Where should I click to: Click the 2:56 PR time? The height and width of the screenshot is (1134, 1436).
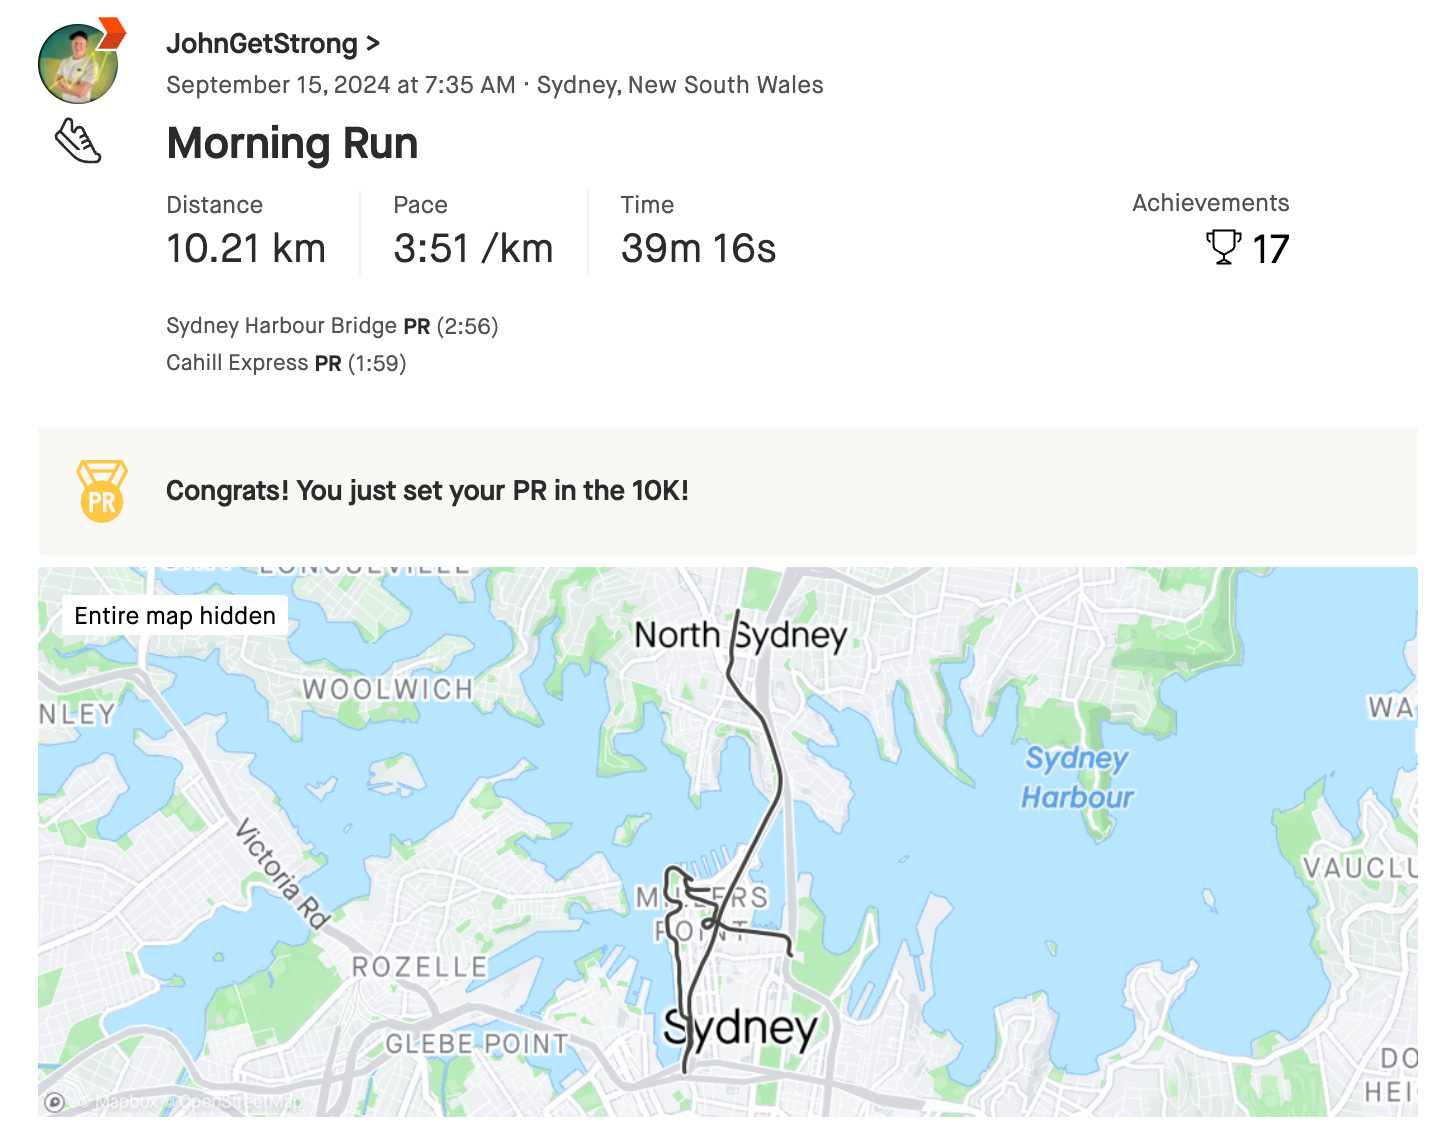466,326
